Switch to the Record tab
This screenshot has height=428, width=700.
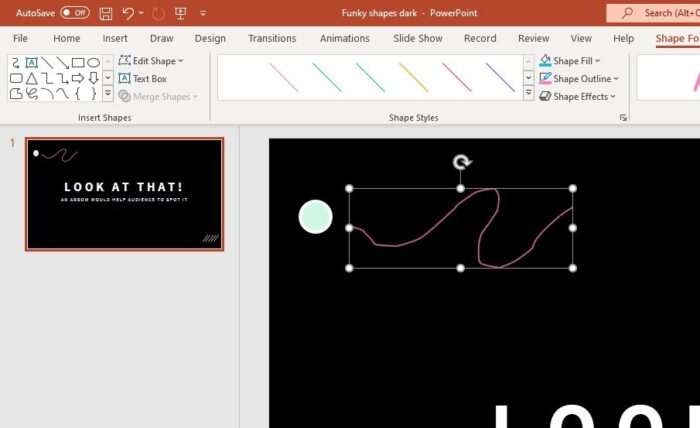480,38
